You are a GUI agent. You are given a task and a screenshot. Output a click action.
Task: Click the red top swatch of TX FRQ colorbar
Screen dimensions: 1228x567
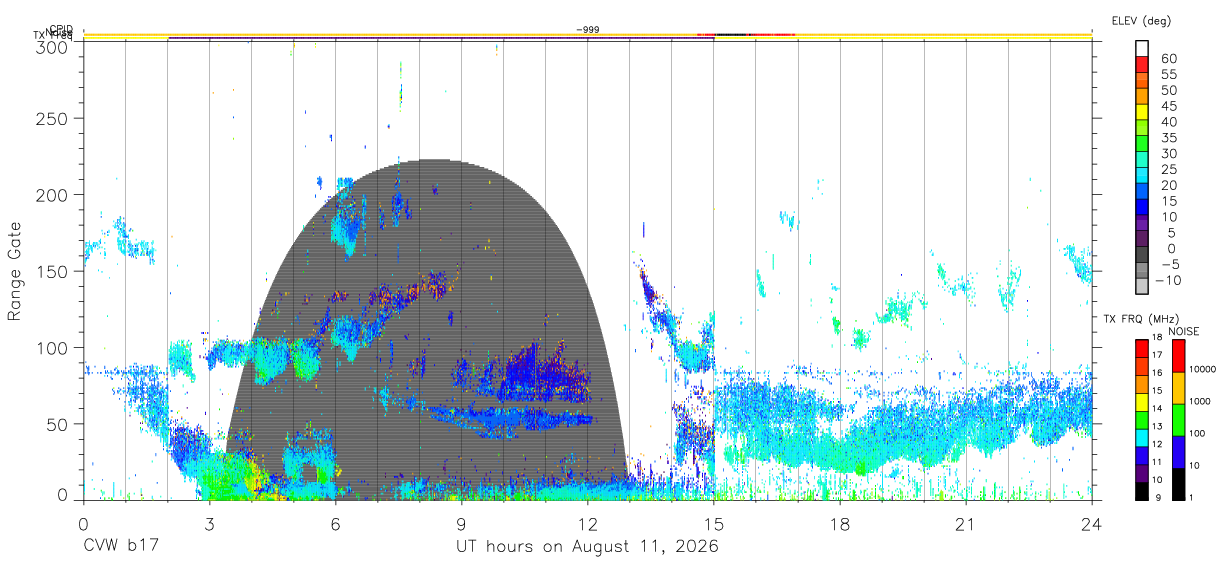click(x=1142, y=348)
